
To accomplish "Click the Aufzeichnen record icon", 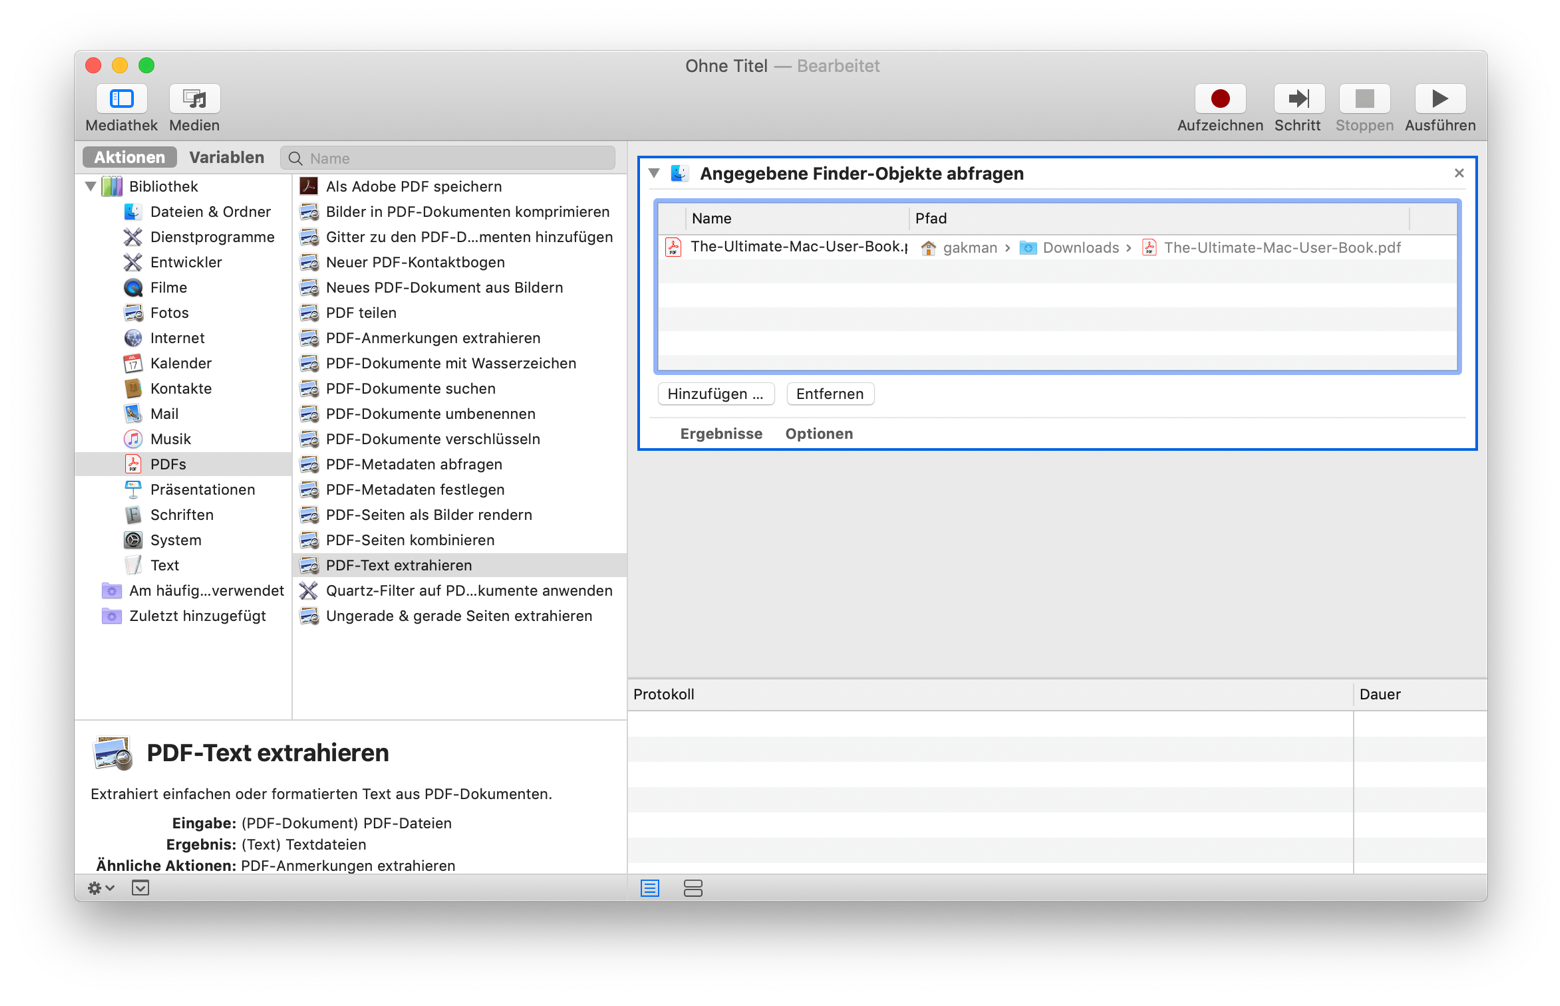I will pyautogui.click(x=1219, y=98).
